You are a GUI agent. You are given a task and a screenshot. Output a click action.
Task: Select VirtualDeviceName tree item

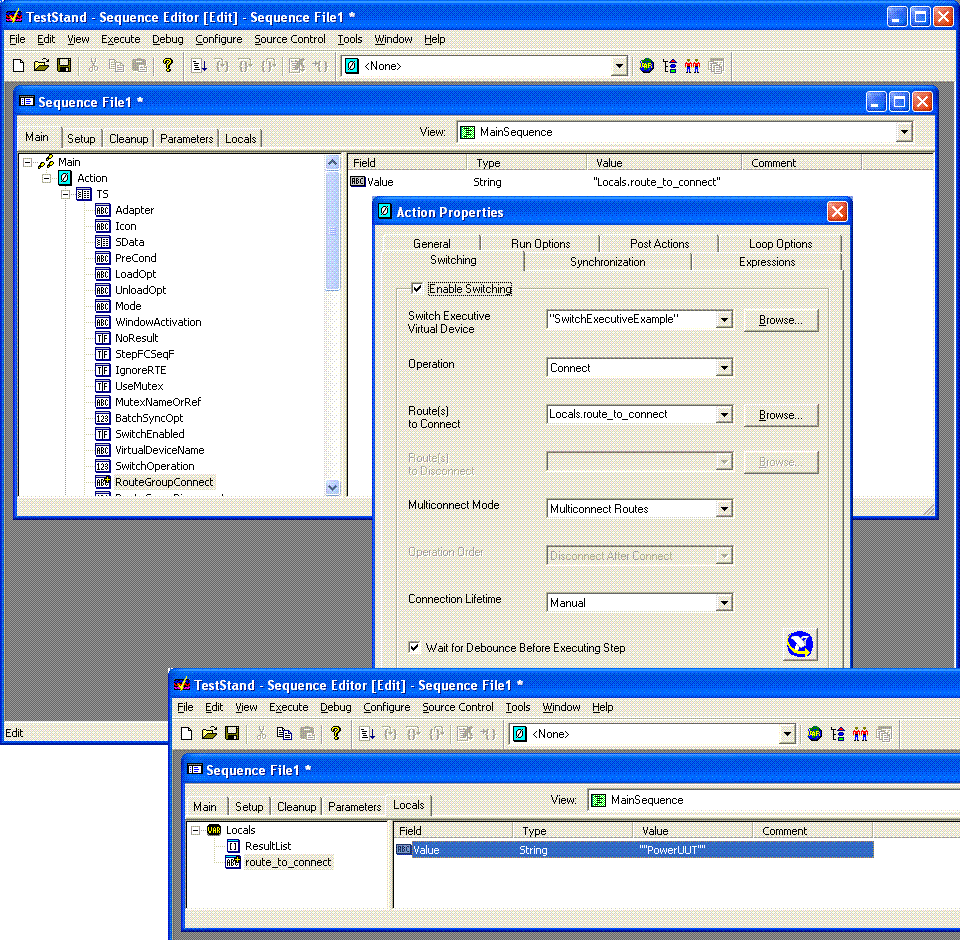[x=160, y=450]
